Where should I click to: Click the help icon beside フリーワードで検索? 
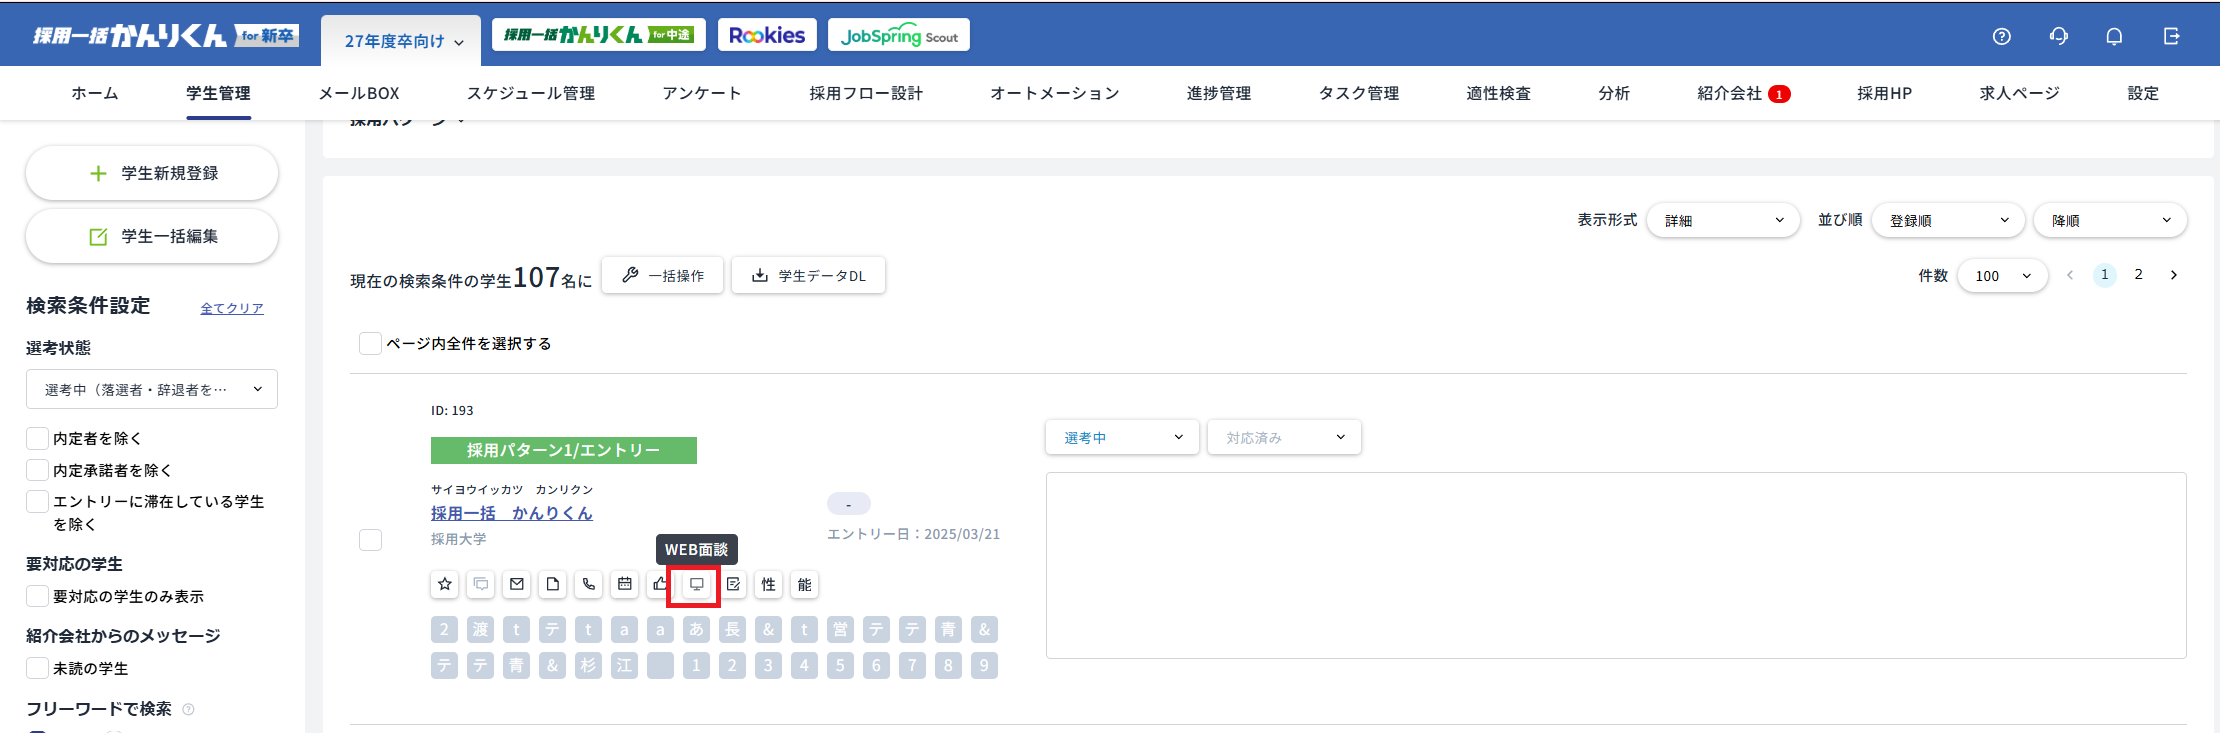188,709
